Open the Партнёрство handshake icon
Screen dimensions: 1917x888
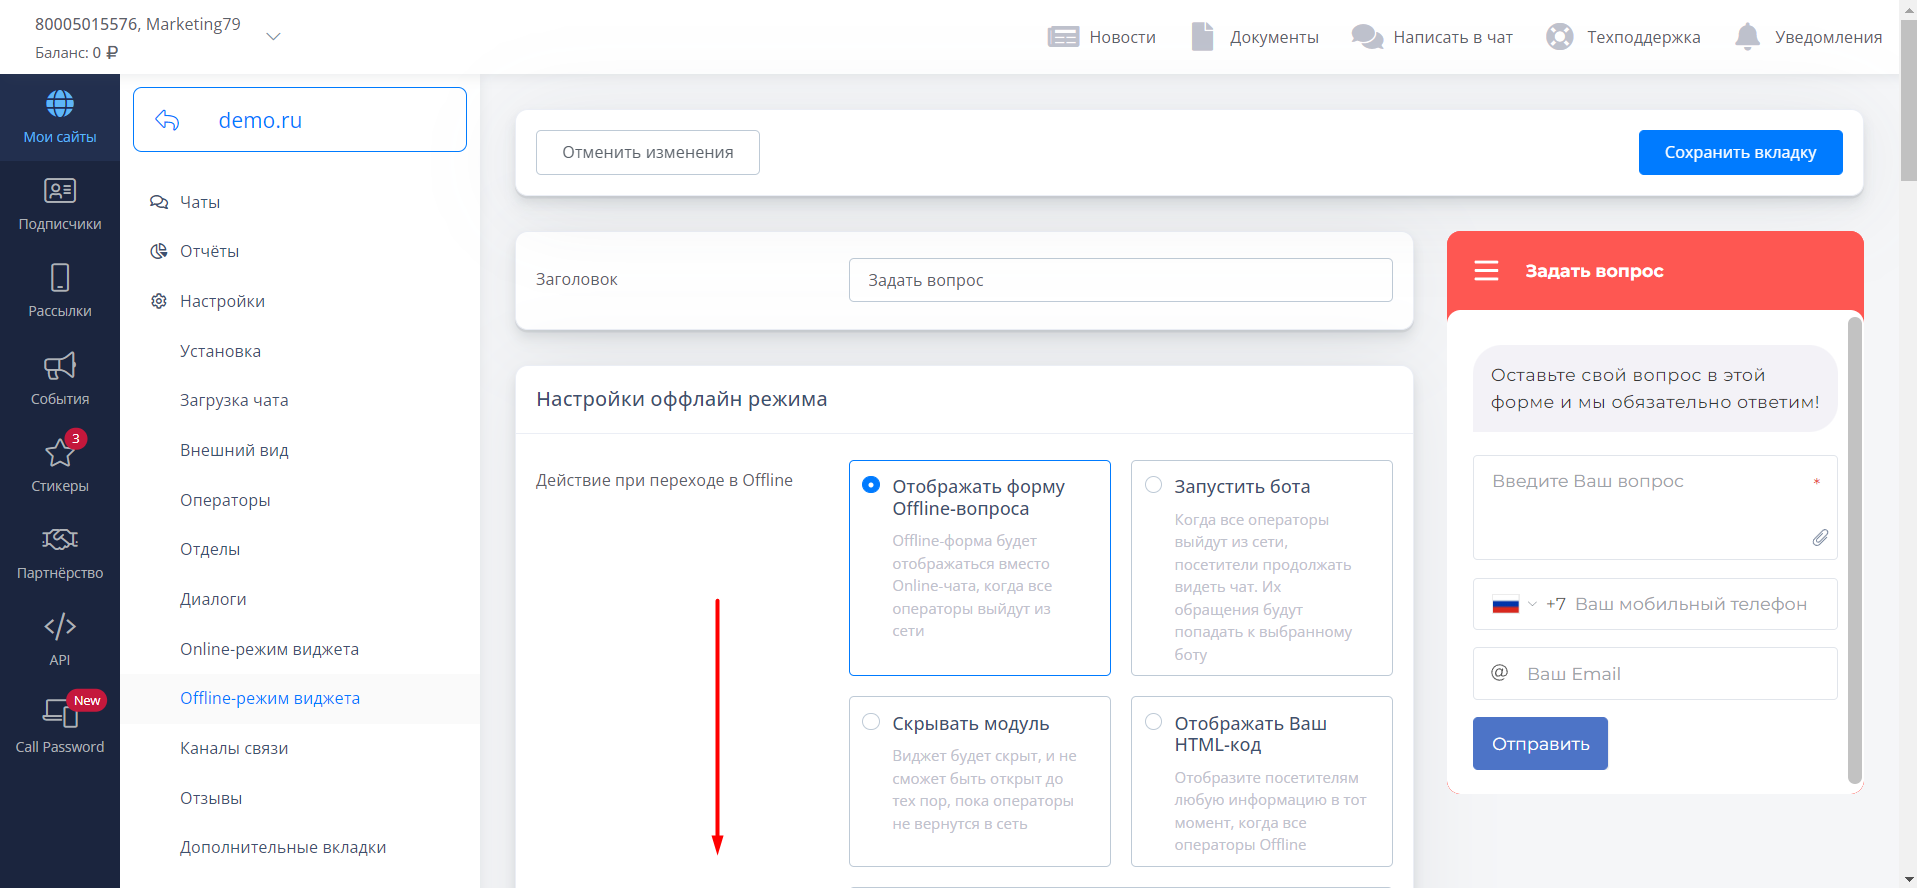(60, 540)
